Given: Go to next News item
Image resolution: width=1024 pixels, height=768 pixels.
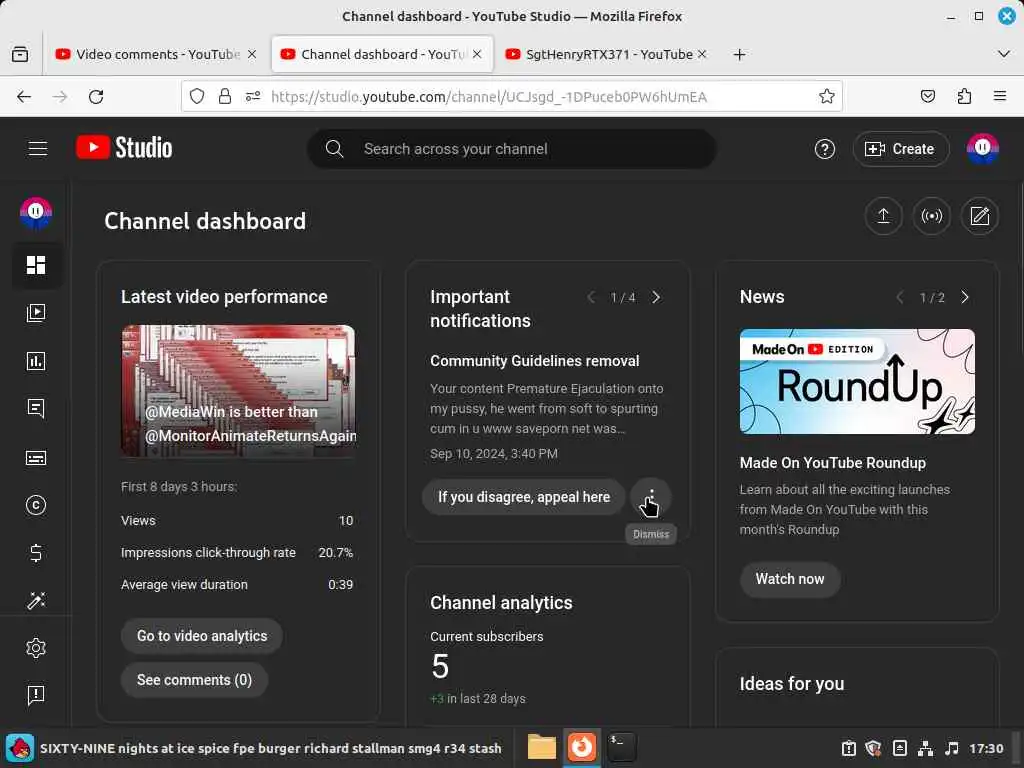Looking at the screenshot, I should [x=965, y=297].
